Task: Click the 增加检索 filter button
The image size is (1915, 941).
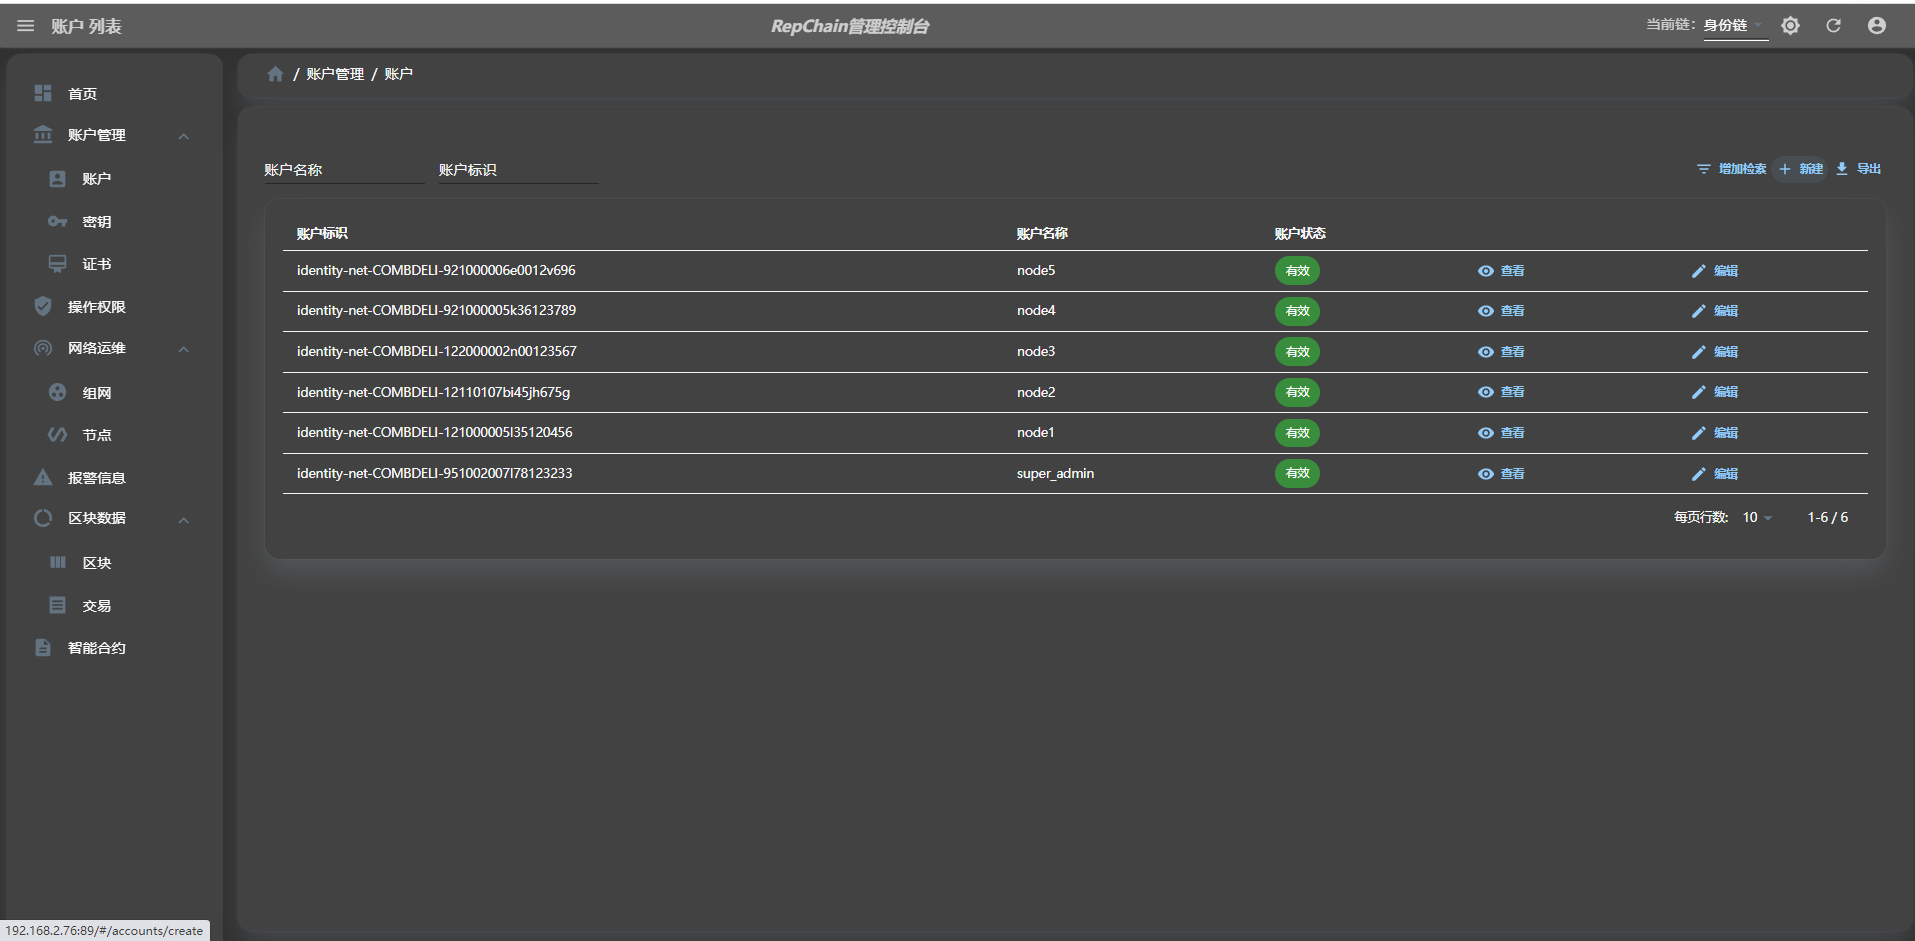Action: 1732,169
